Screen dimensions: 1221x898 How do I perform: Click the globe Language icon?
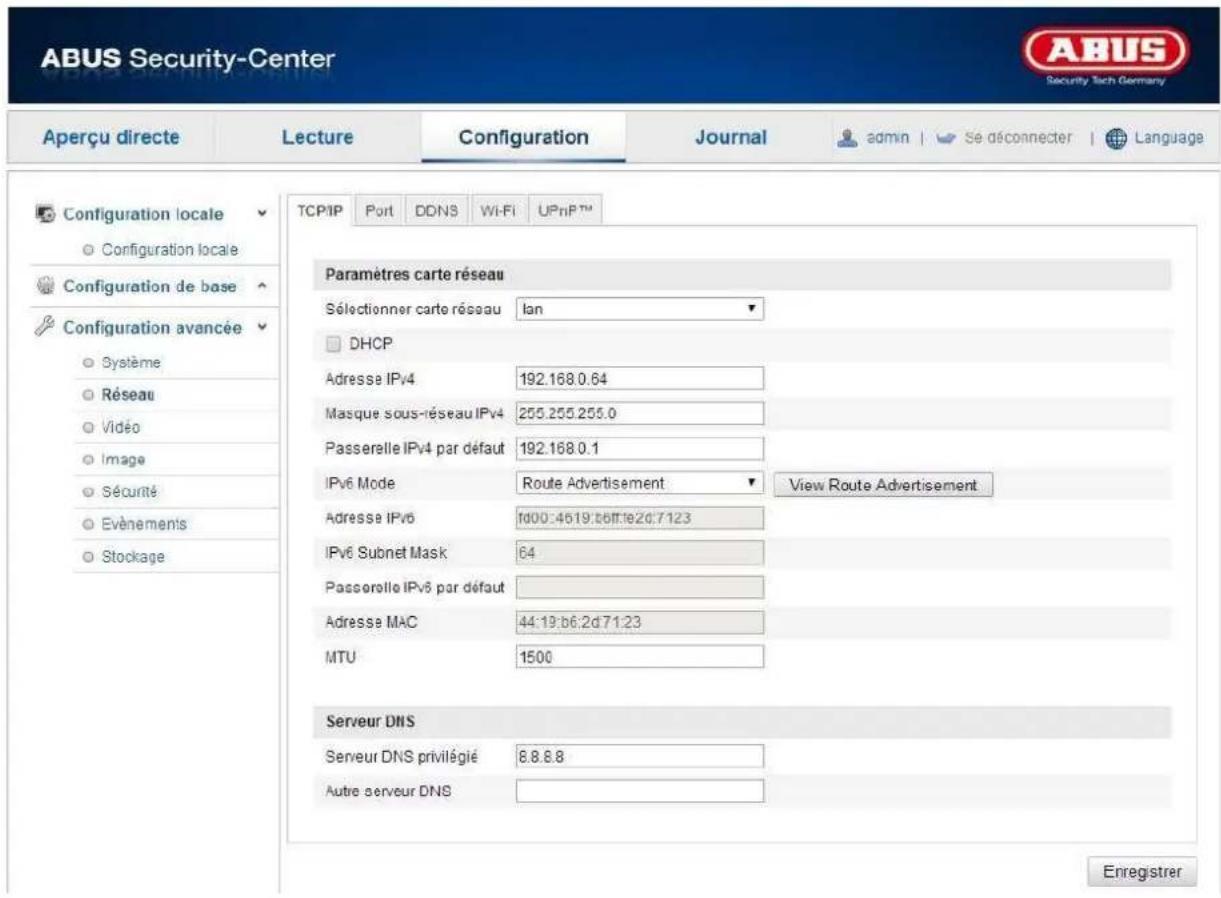(x=1114, y=137)
